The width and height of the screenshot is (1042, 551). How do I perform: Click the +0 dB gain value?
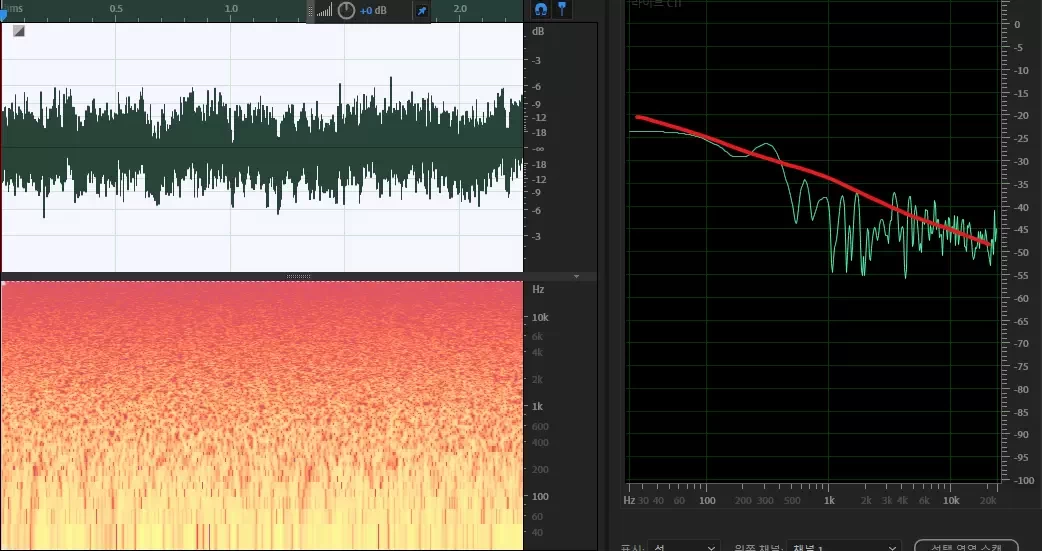coord(373,11)
